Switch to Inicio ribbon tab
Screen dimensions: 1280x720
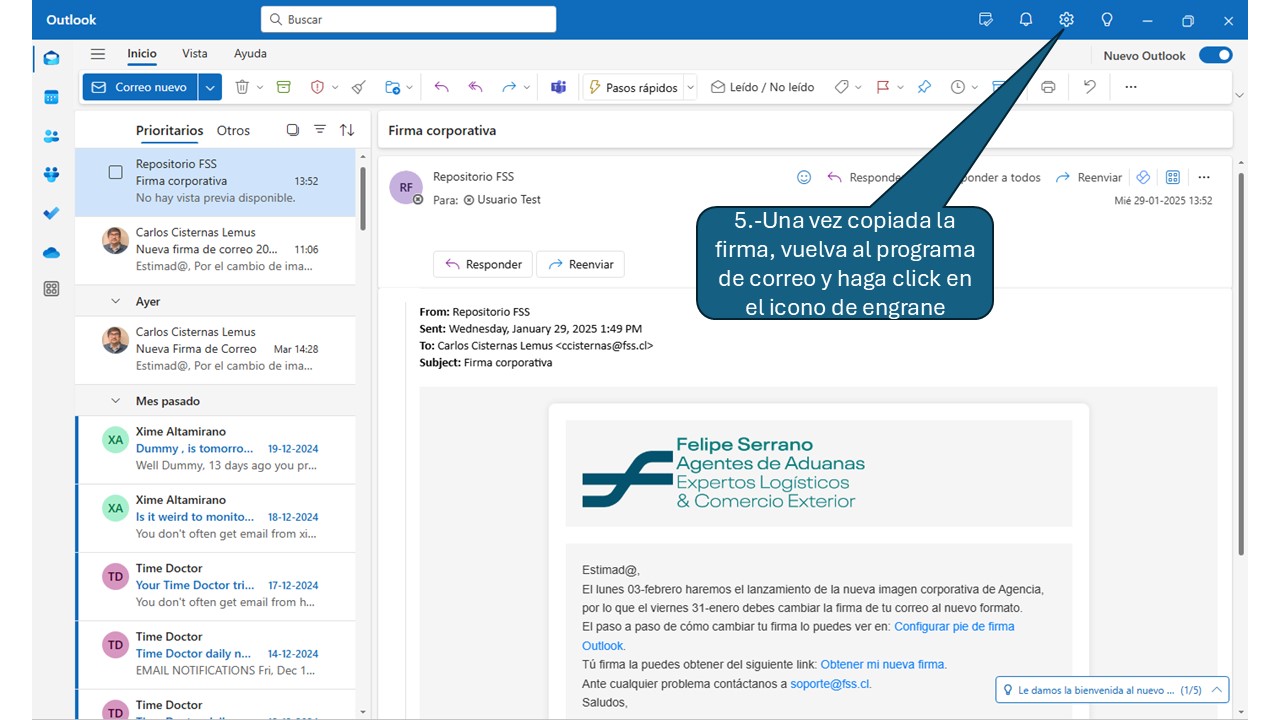click(x=142, y=54)
